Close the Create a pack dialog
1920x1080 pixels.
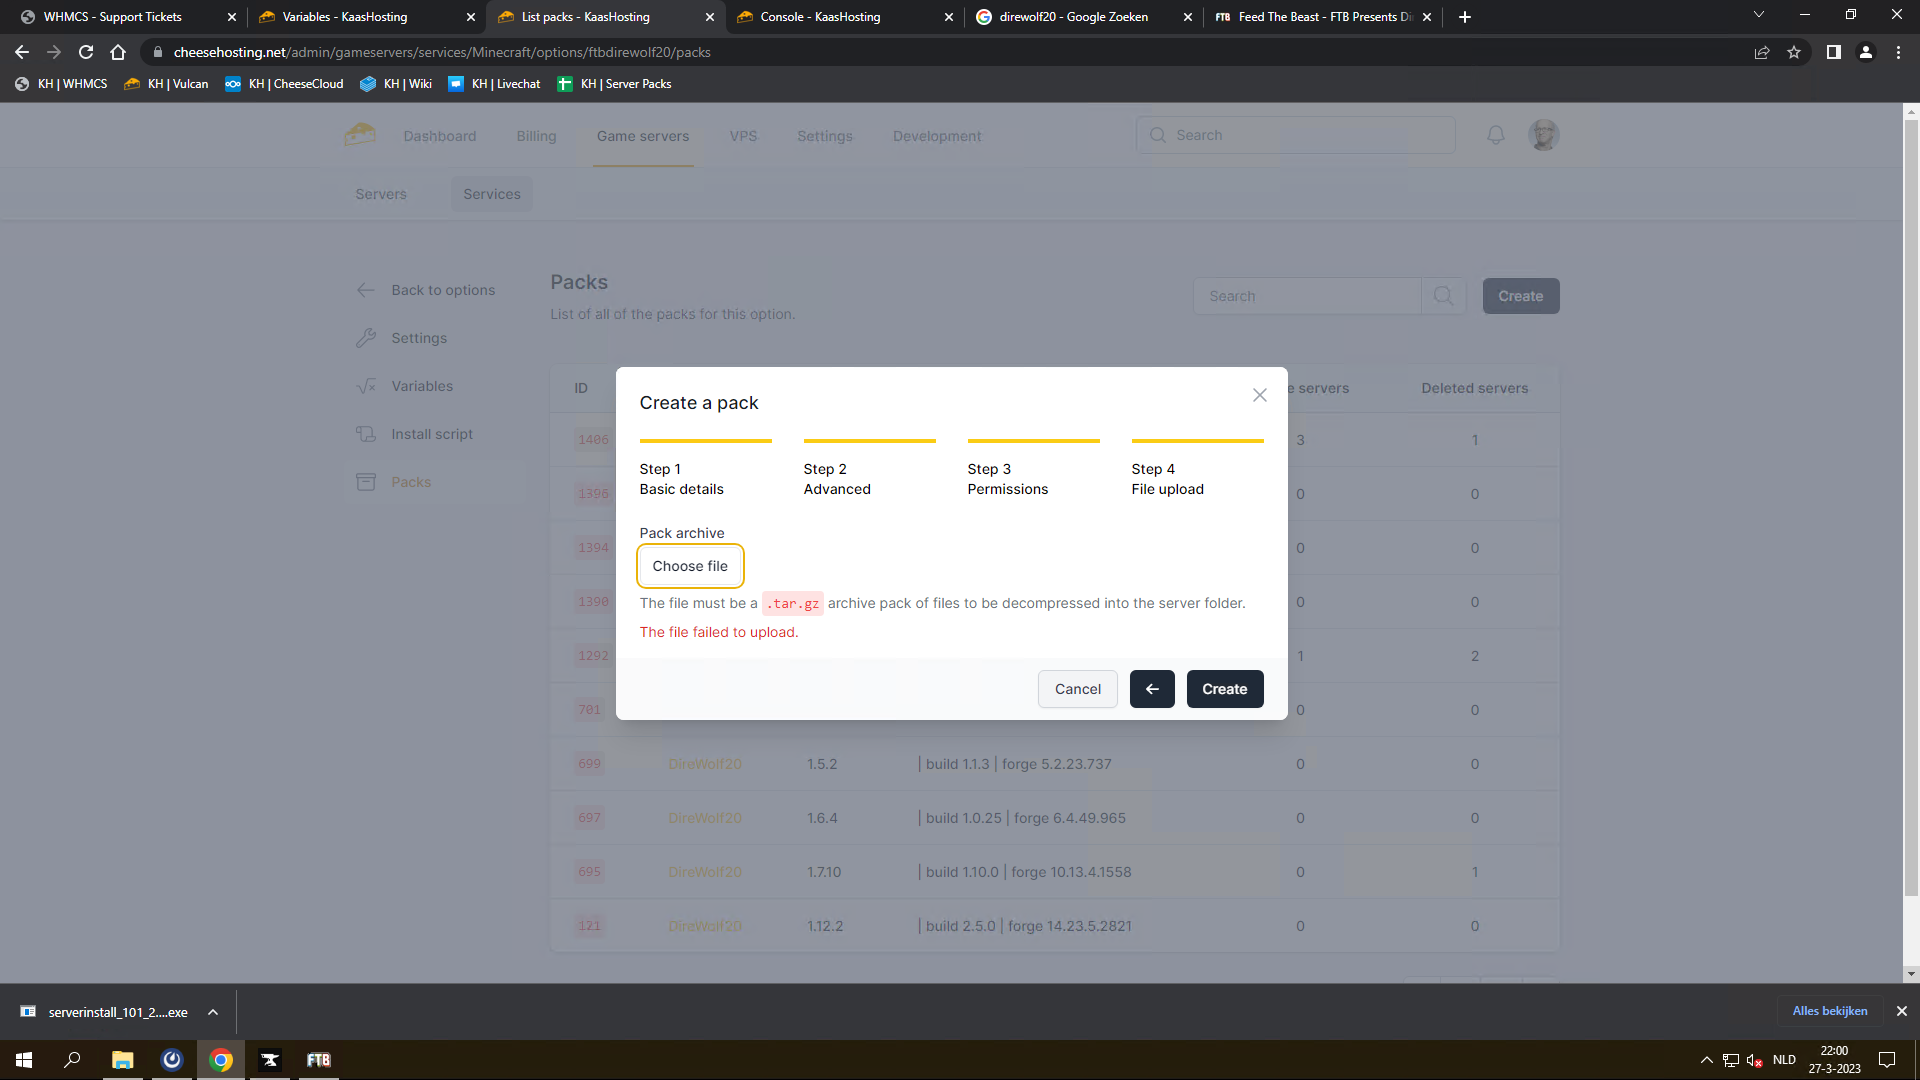pos(1259,395)
